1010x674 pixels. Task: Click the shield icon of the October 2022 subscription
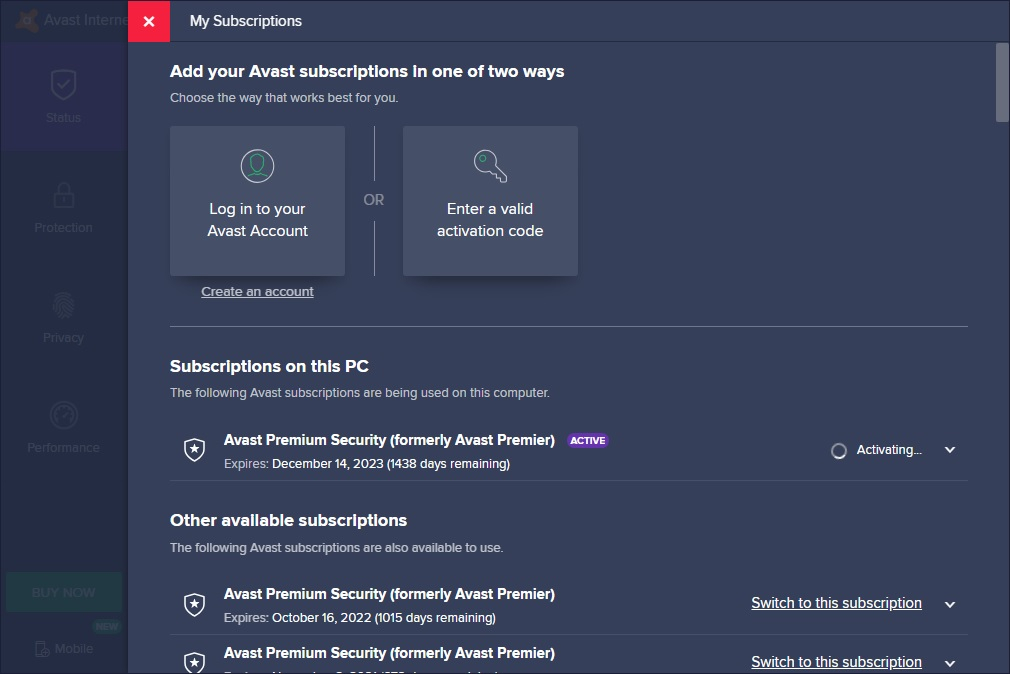tap(195, 604)
